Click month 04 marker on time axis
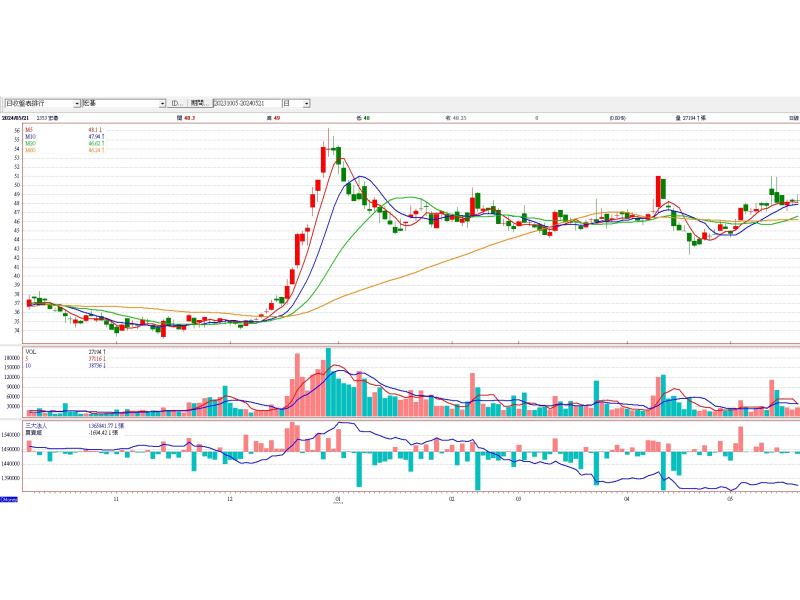Screen dimensions: 800x600 pyautogui.click(x=626, y=497)
